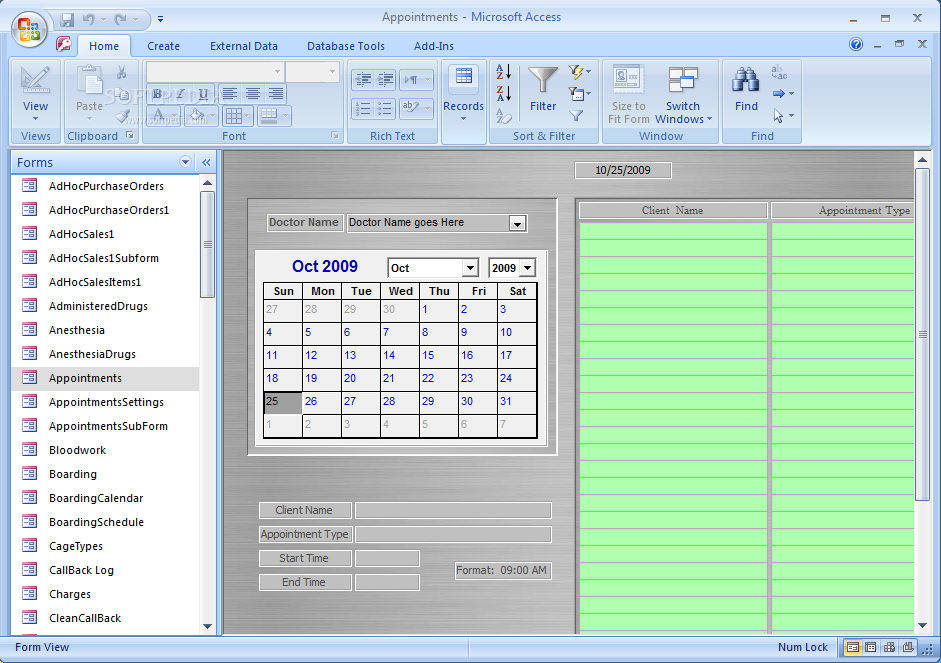The width and height of the screenshot is (941, 663).
Task: Open the Selection filter dropdown
Action: pos(579,72)
